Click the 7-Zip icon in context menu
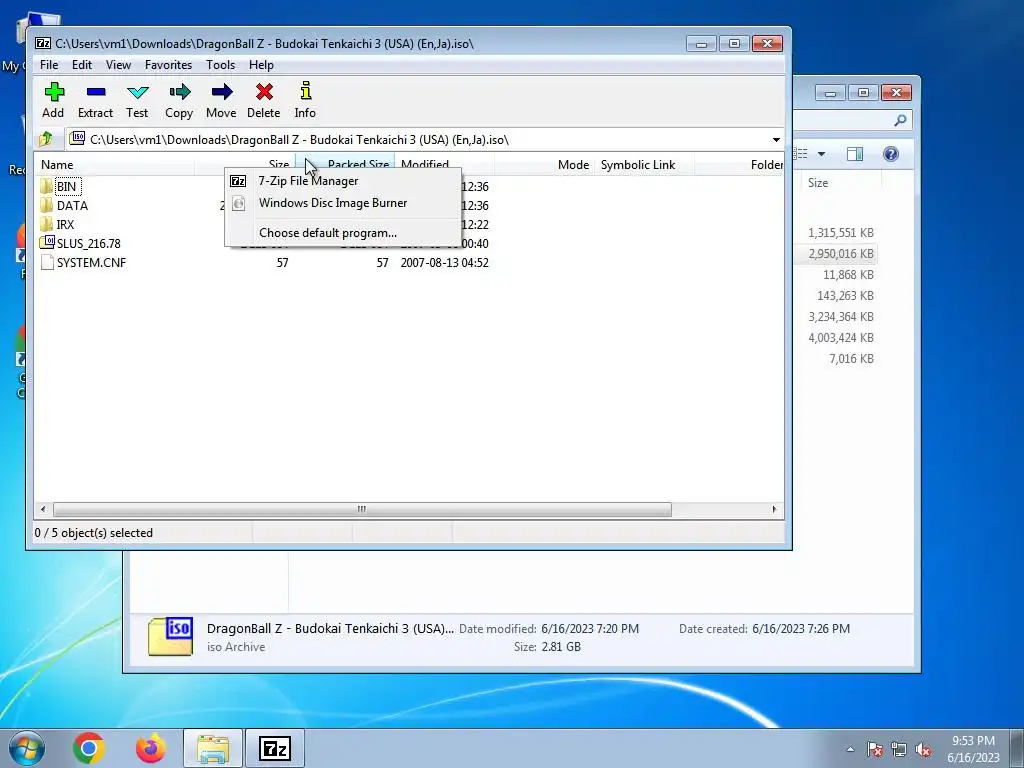1024x768 pixels. [x=238, y=181]
